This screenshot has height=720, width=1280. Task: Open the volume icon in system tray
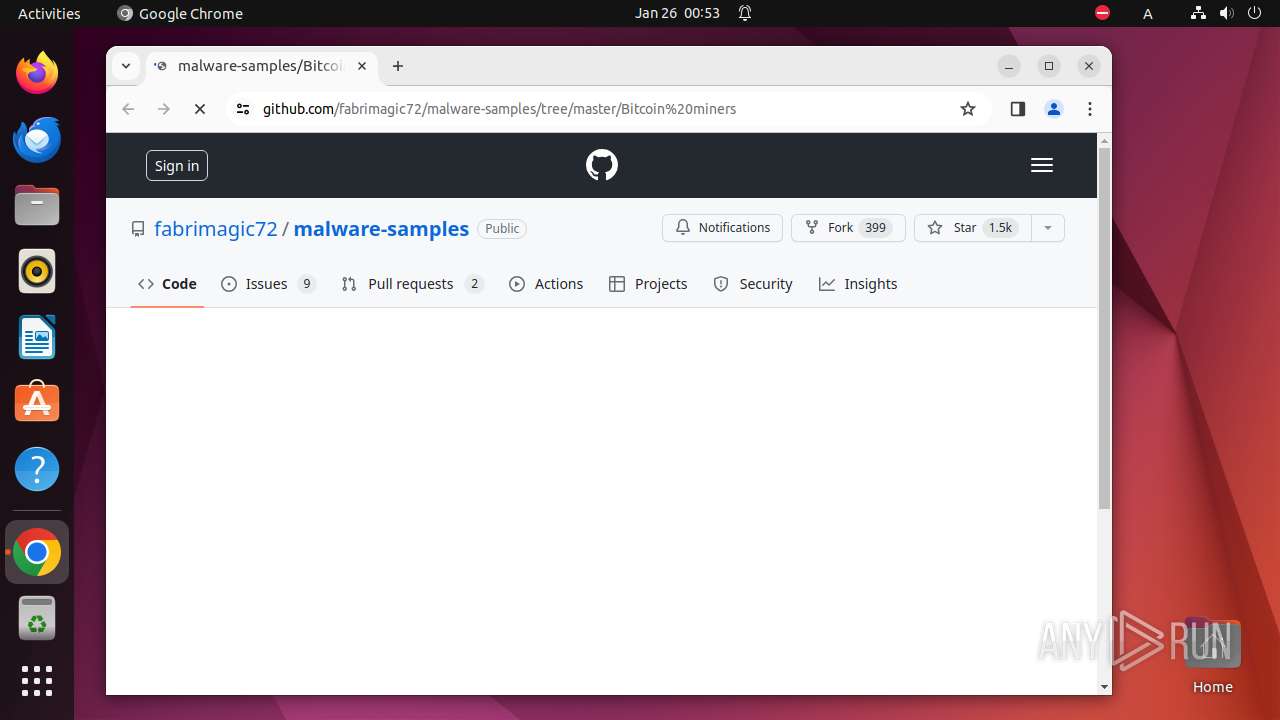[x=1226, y=13]
